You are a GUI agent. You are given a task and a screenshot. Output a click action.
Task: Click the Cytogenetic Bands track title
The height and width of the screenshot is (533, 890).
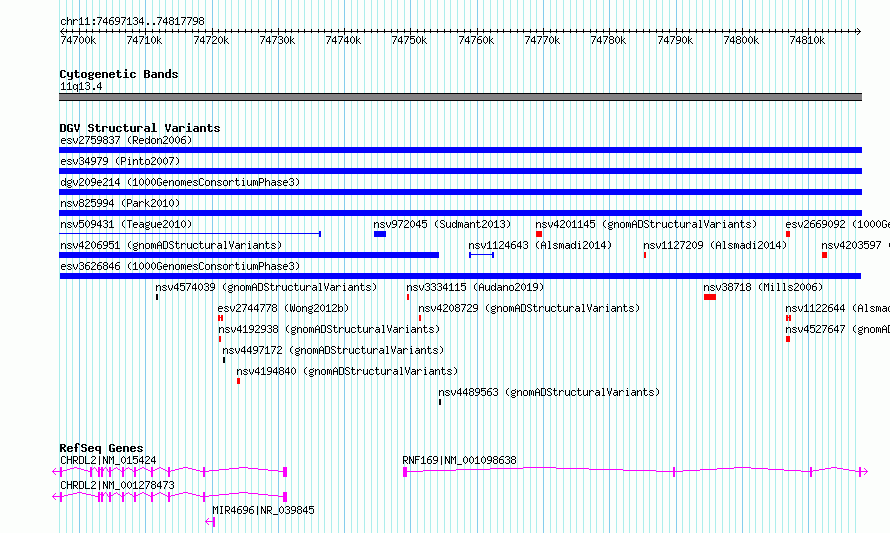(x=119, y=74)
